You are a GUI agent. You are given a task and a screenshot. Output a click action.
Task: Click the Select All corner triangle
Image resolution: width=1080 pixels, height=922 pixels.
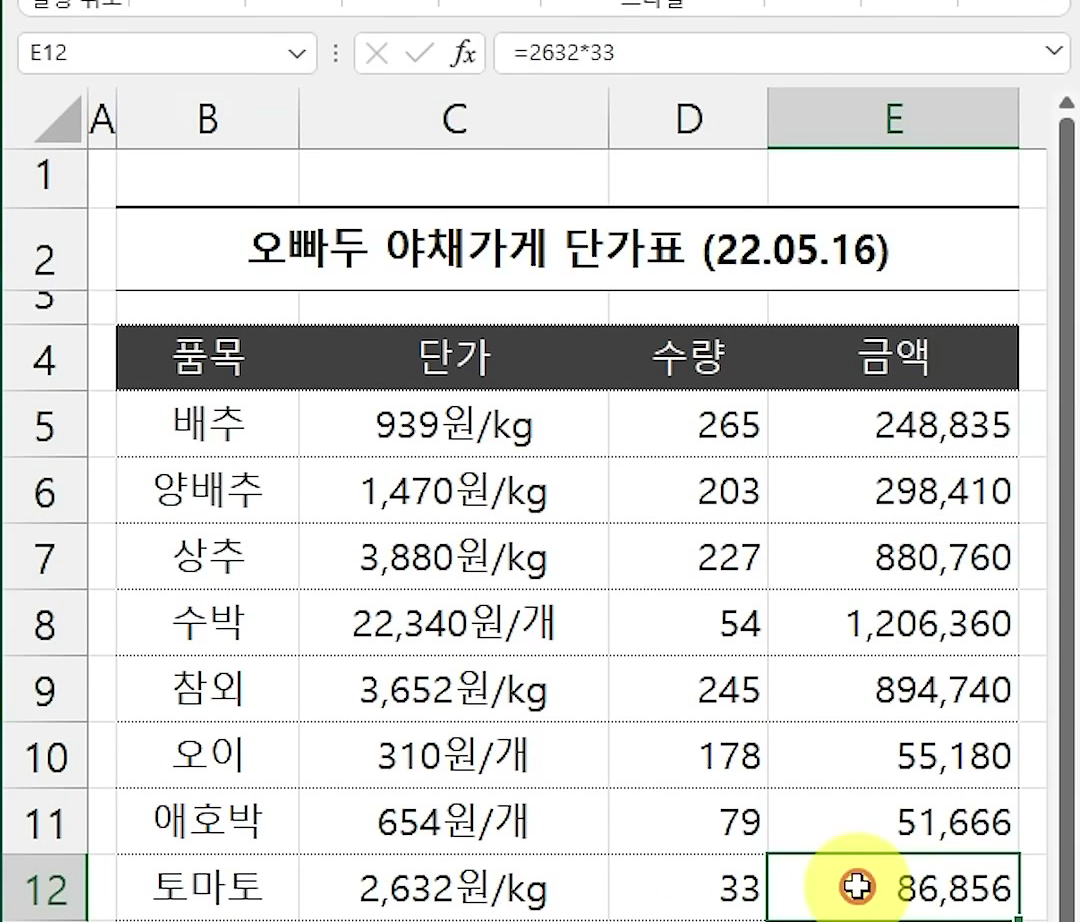(58, 118)
